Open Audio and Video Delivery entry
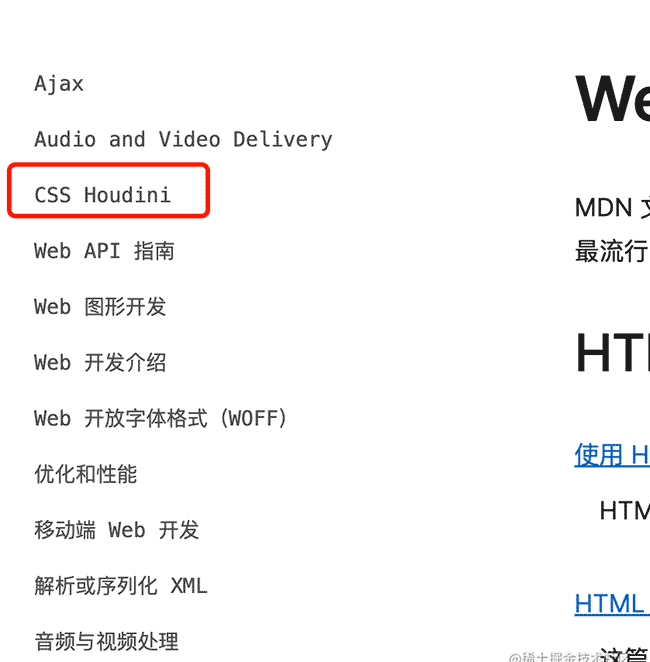650x662 pixels. (183, 139)
